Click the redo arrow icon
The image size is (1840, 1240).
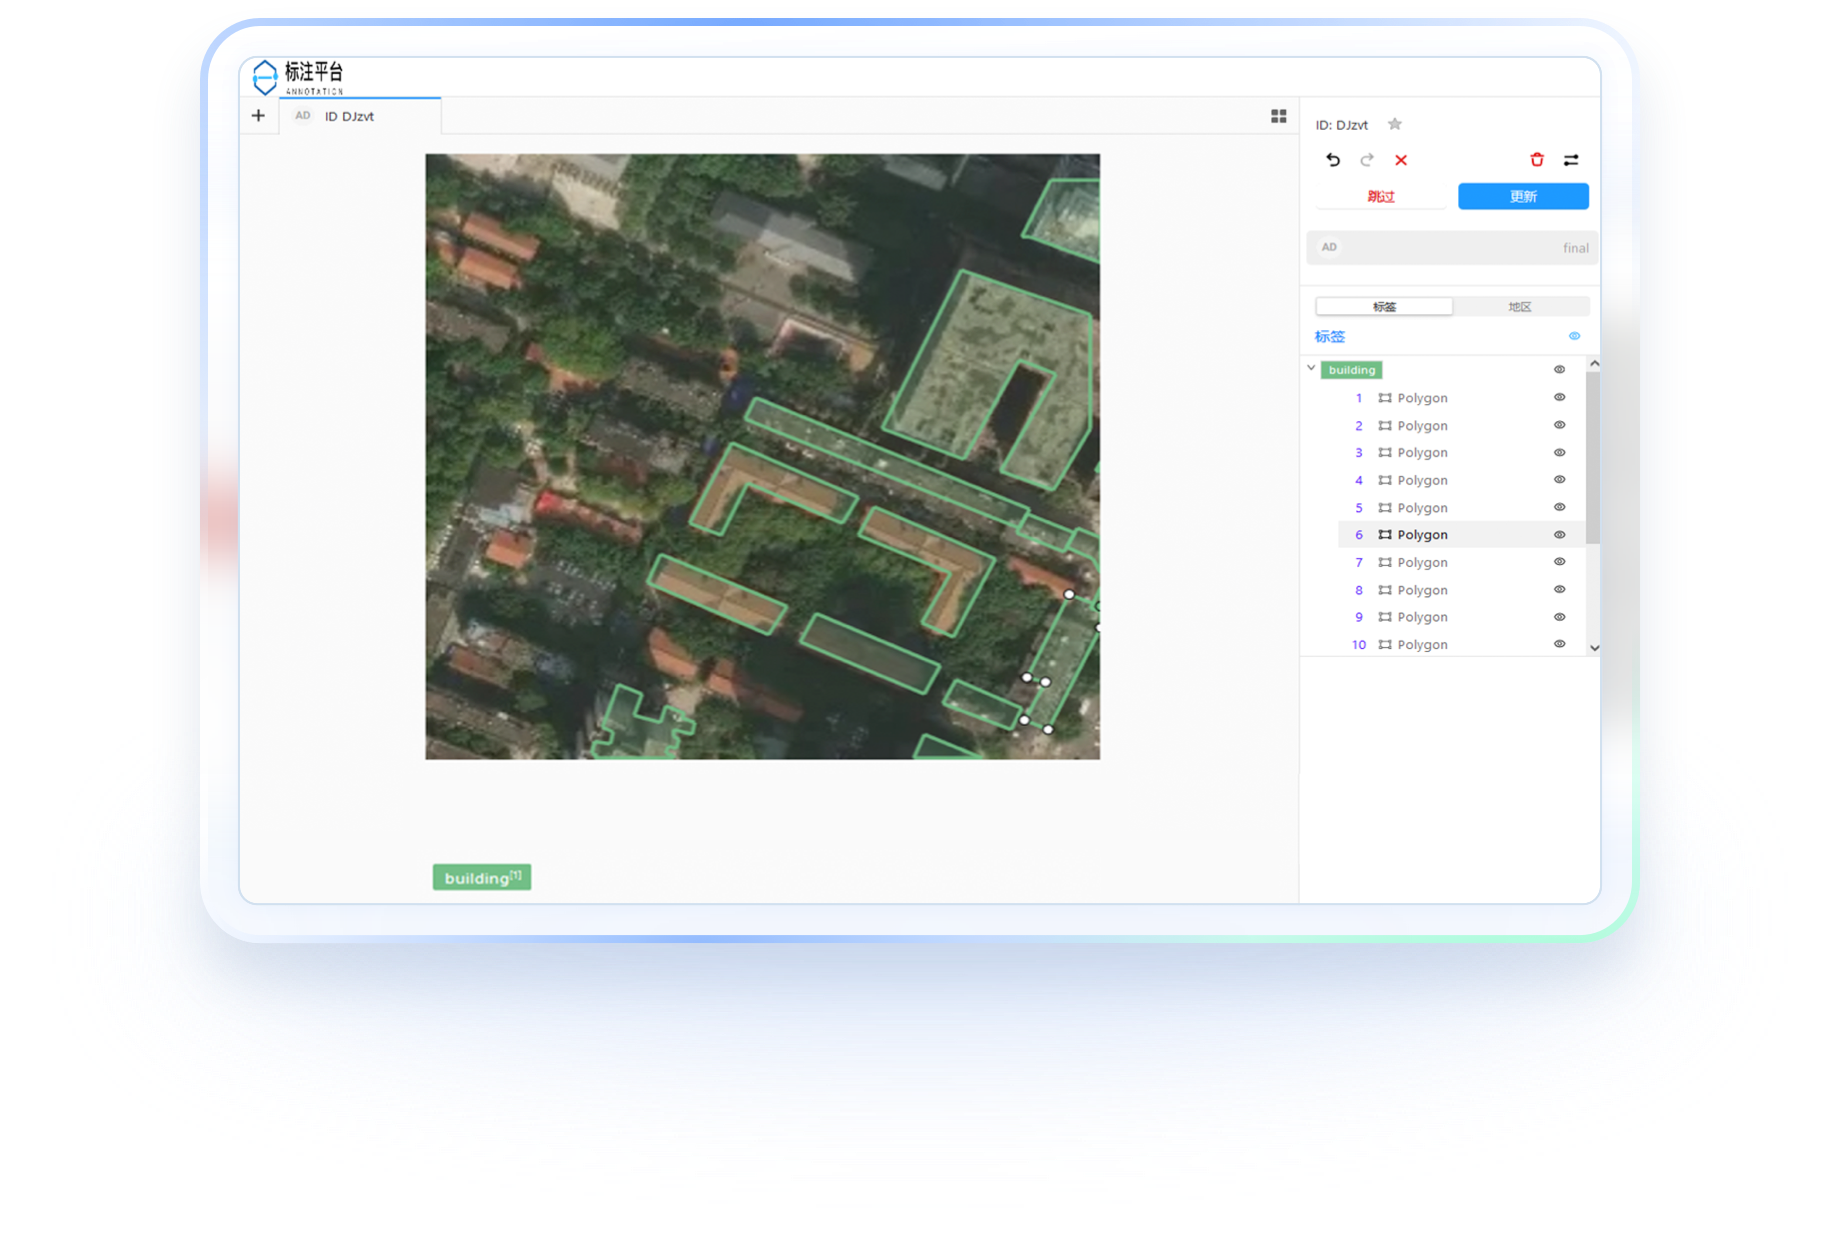1367,160
